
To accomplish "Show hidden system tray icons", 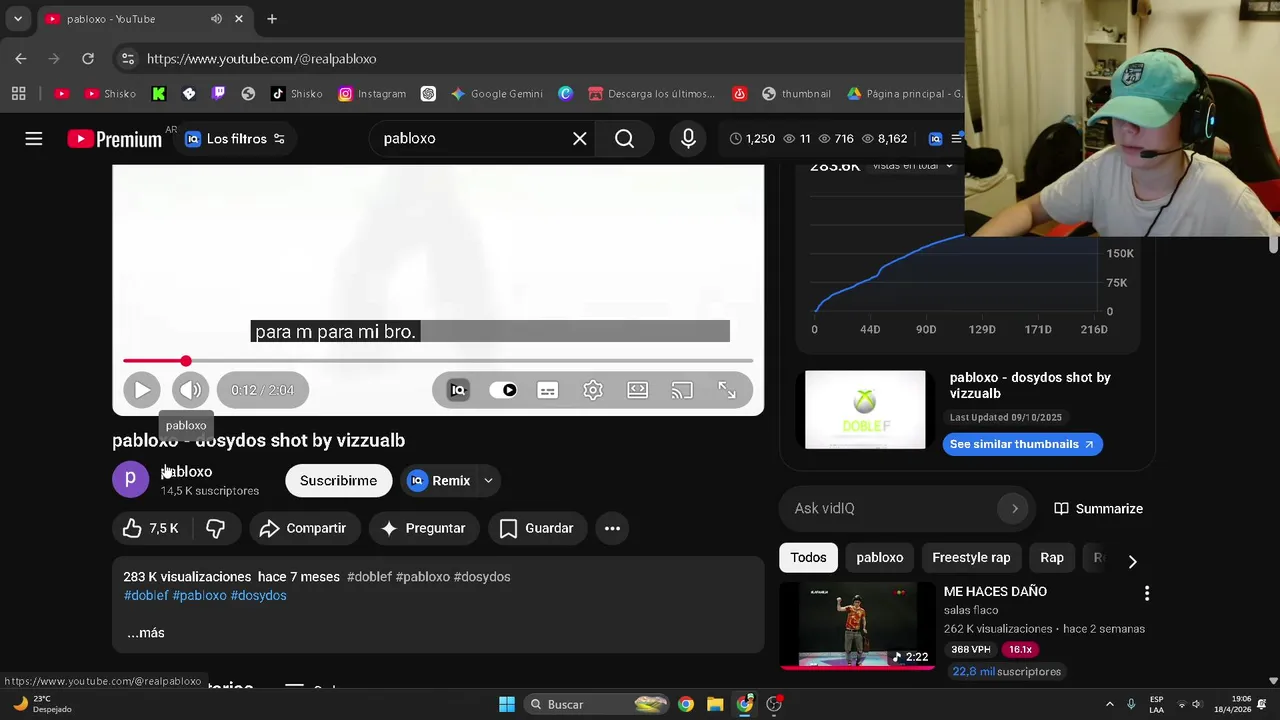I will [1109, 704].
